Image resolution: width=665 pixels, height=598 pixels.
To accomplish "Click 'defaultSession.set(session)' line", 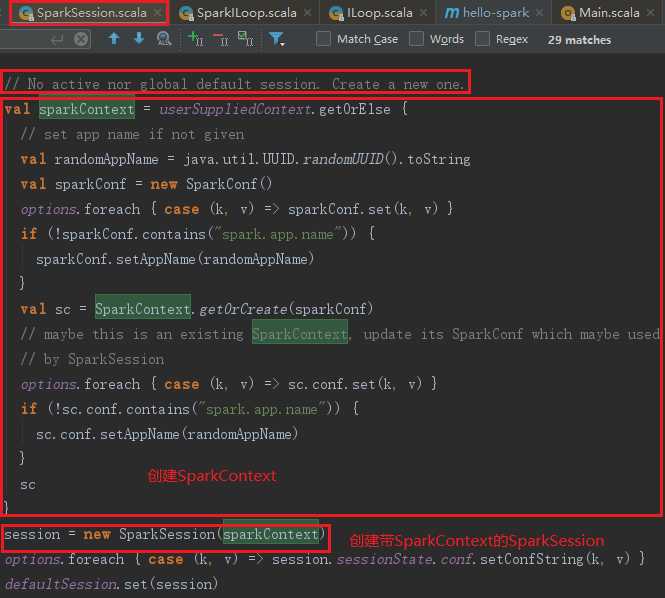I will (111, 584).
